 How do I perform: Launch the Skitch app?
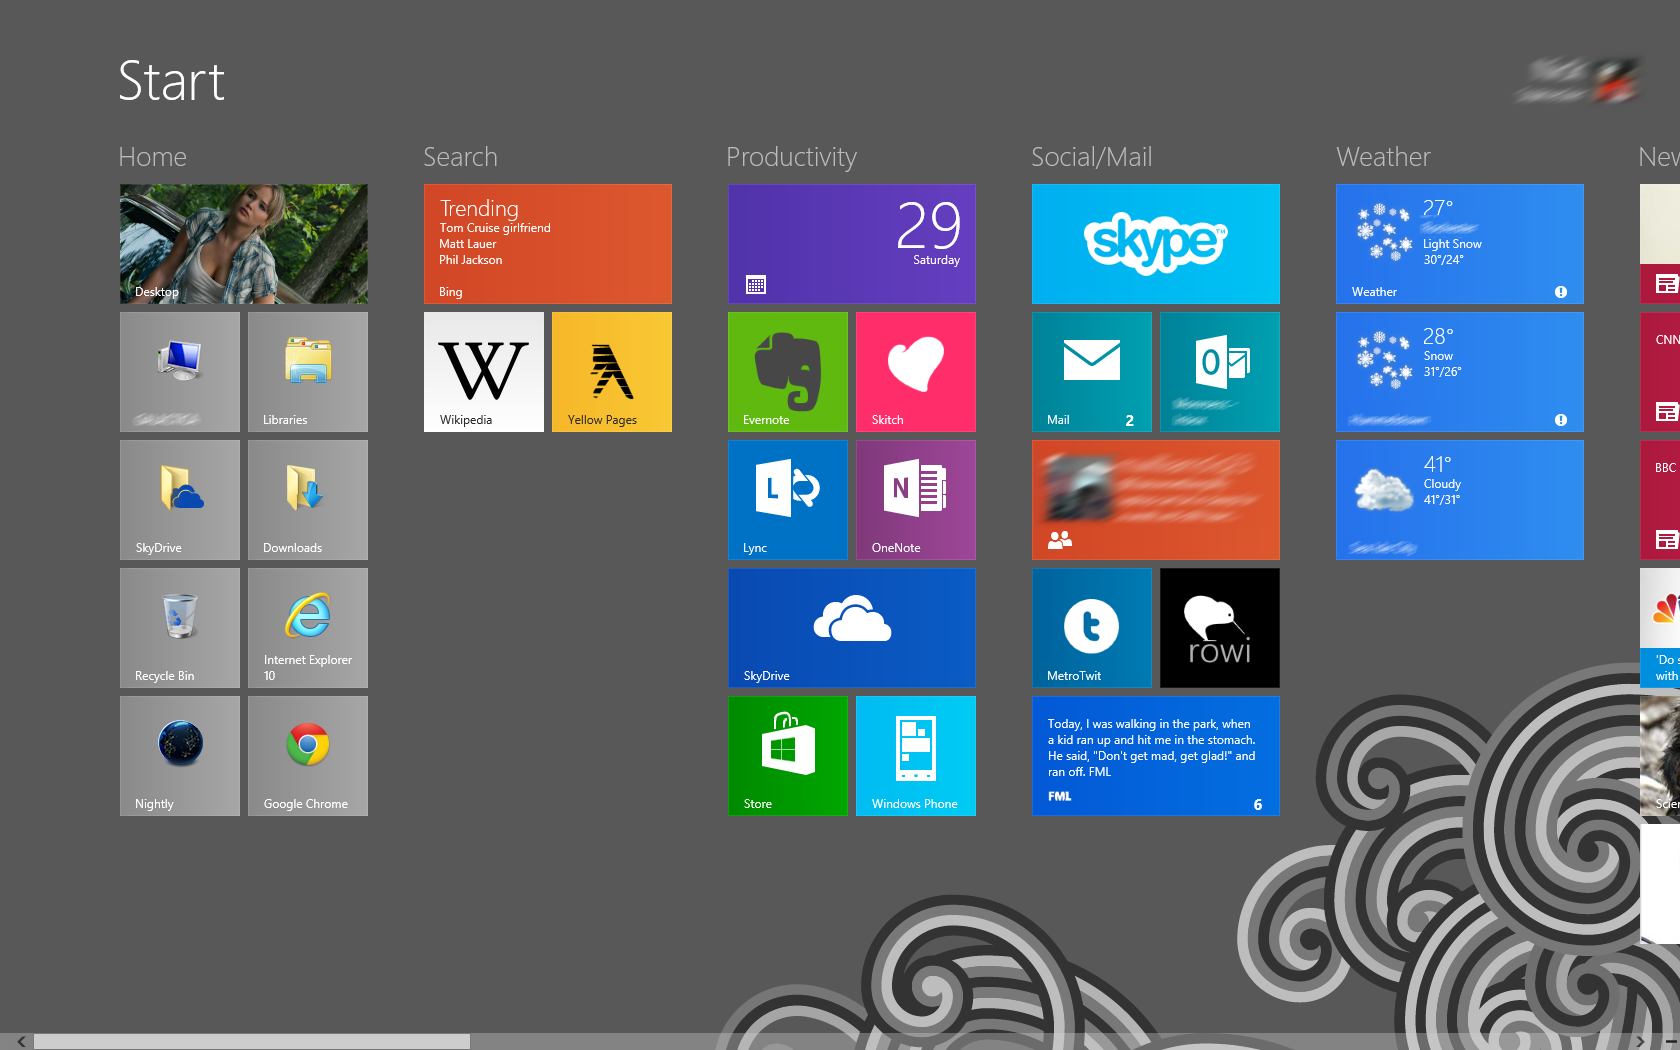tap(916, 372)
